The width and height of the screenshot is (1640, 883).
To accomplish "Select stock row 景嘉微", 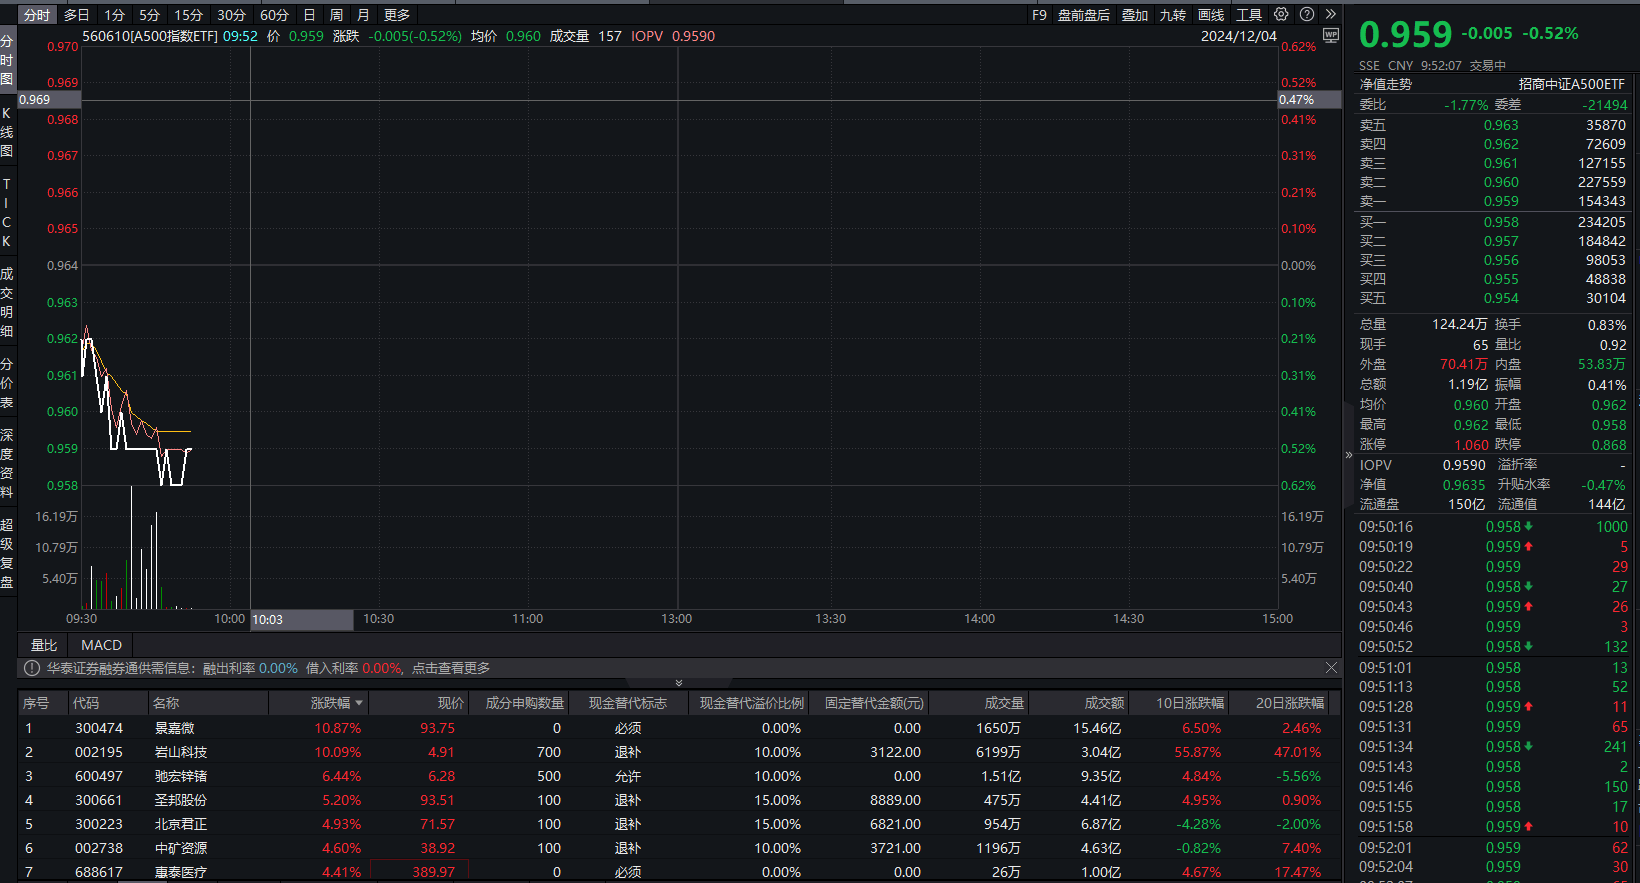I will (x=678, y=728).
